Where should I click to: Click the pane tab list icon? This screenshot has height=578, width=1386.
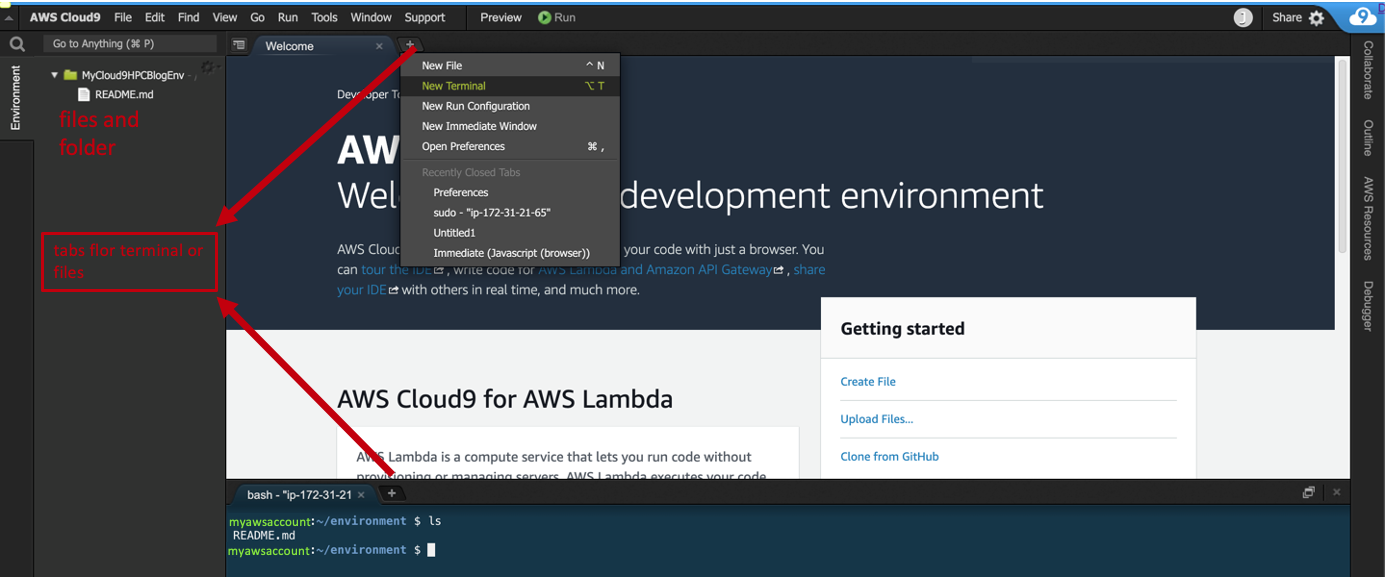239,45
